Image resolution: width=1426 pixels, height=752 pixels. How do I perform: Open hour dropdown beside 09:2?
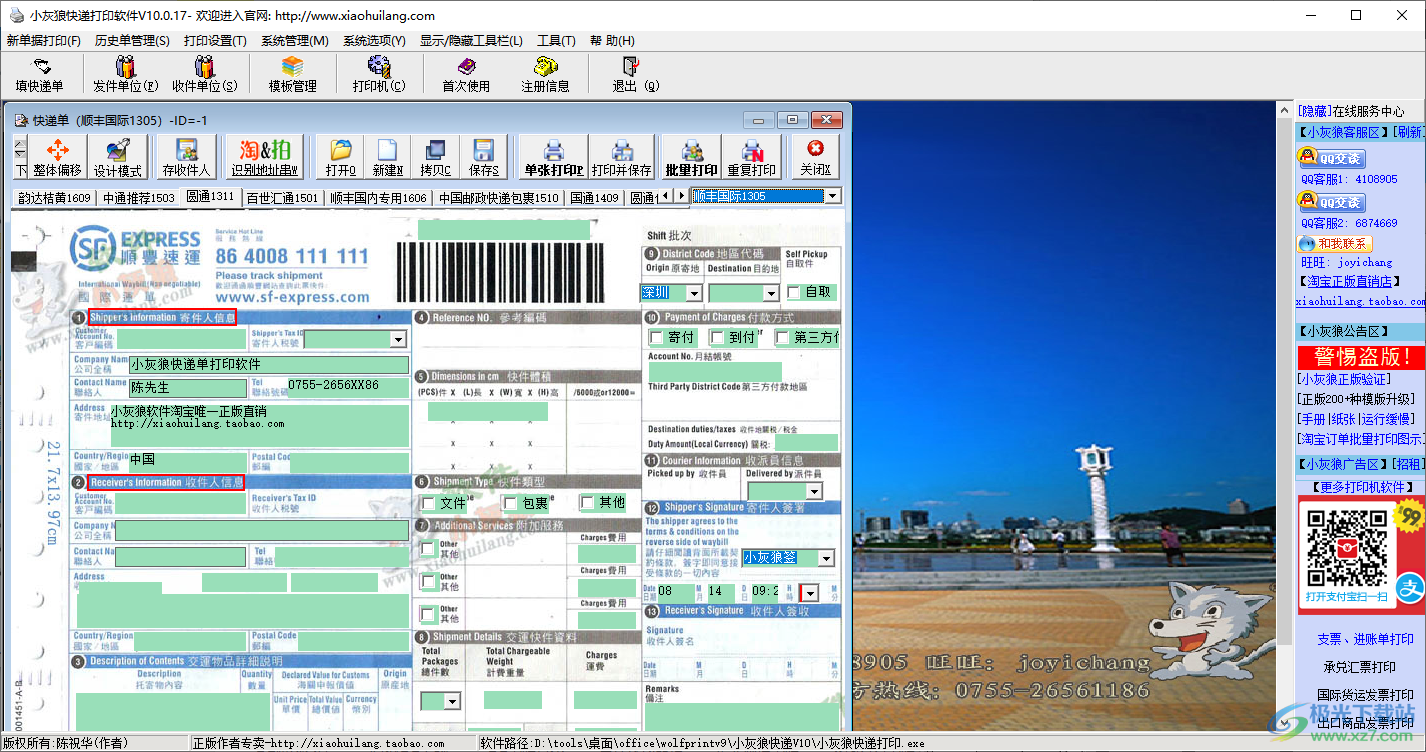click(809, 593)
